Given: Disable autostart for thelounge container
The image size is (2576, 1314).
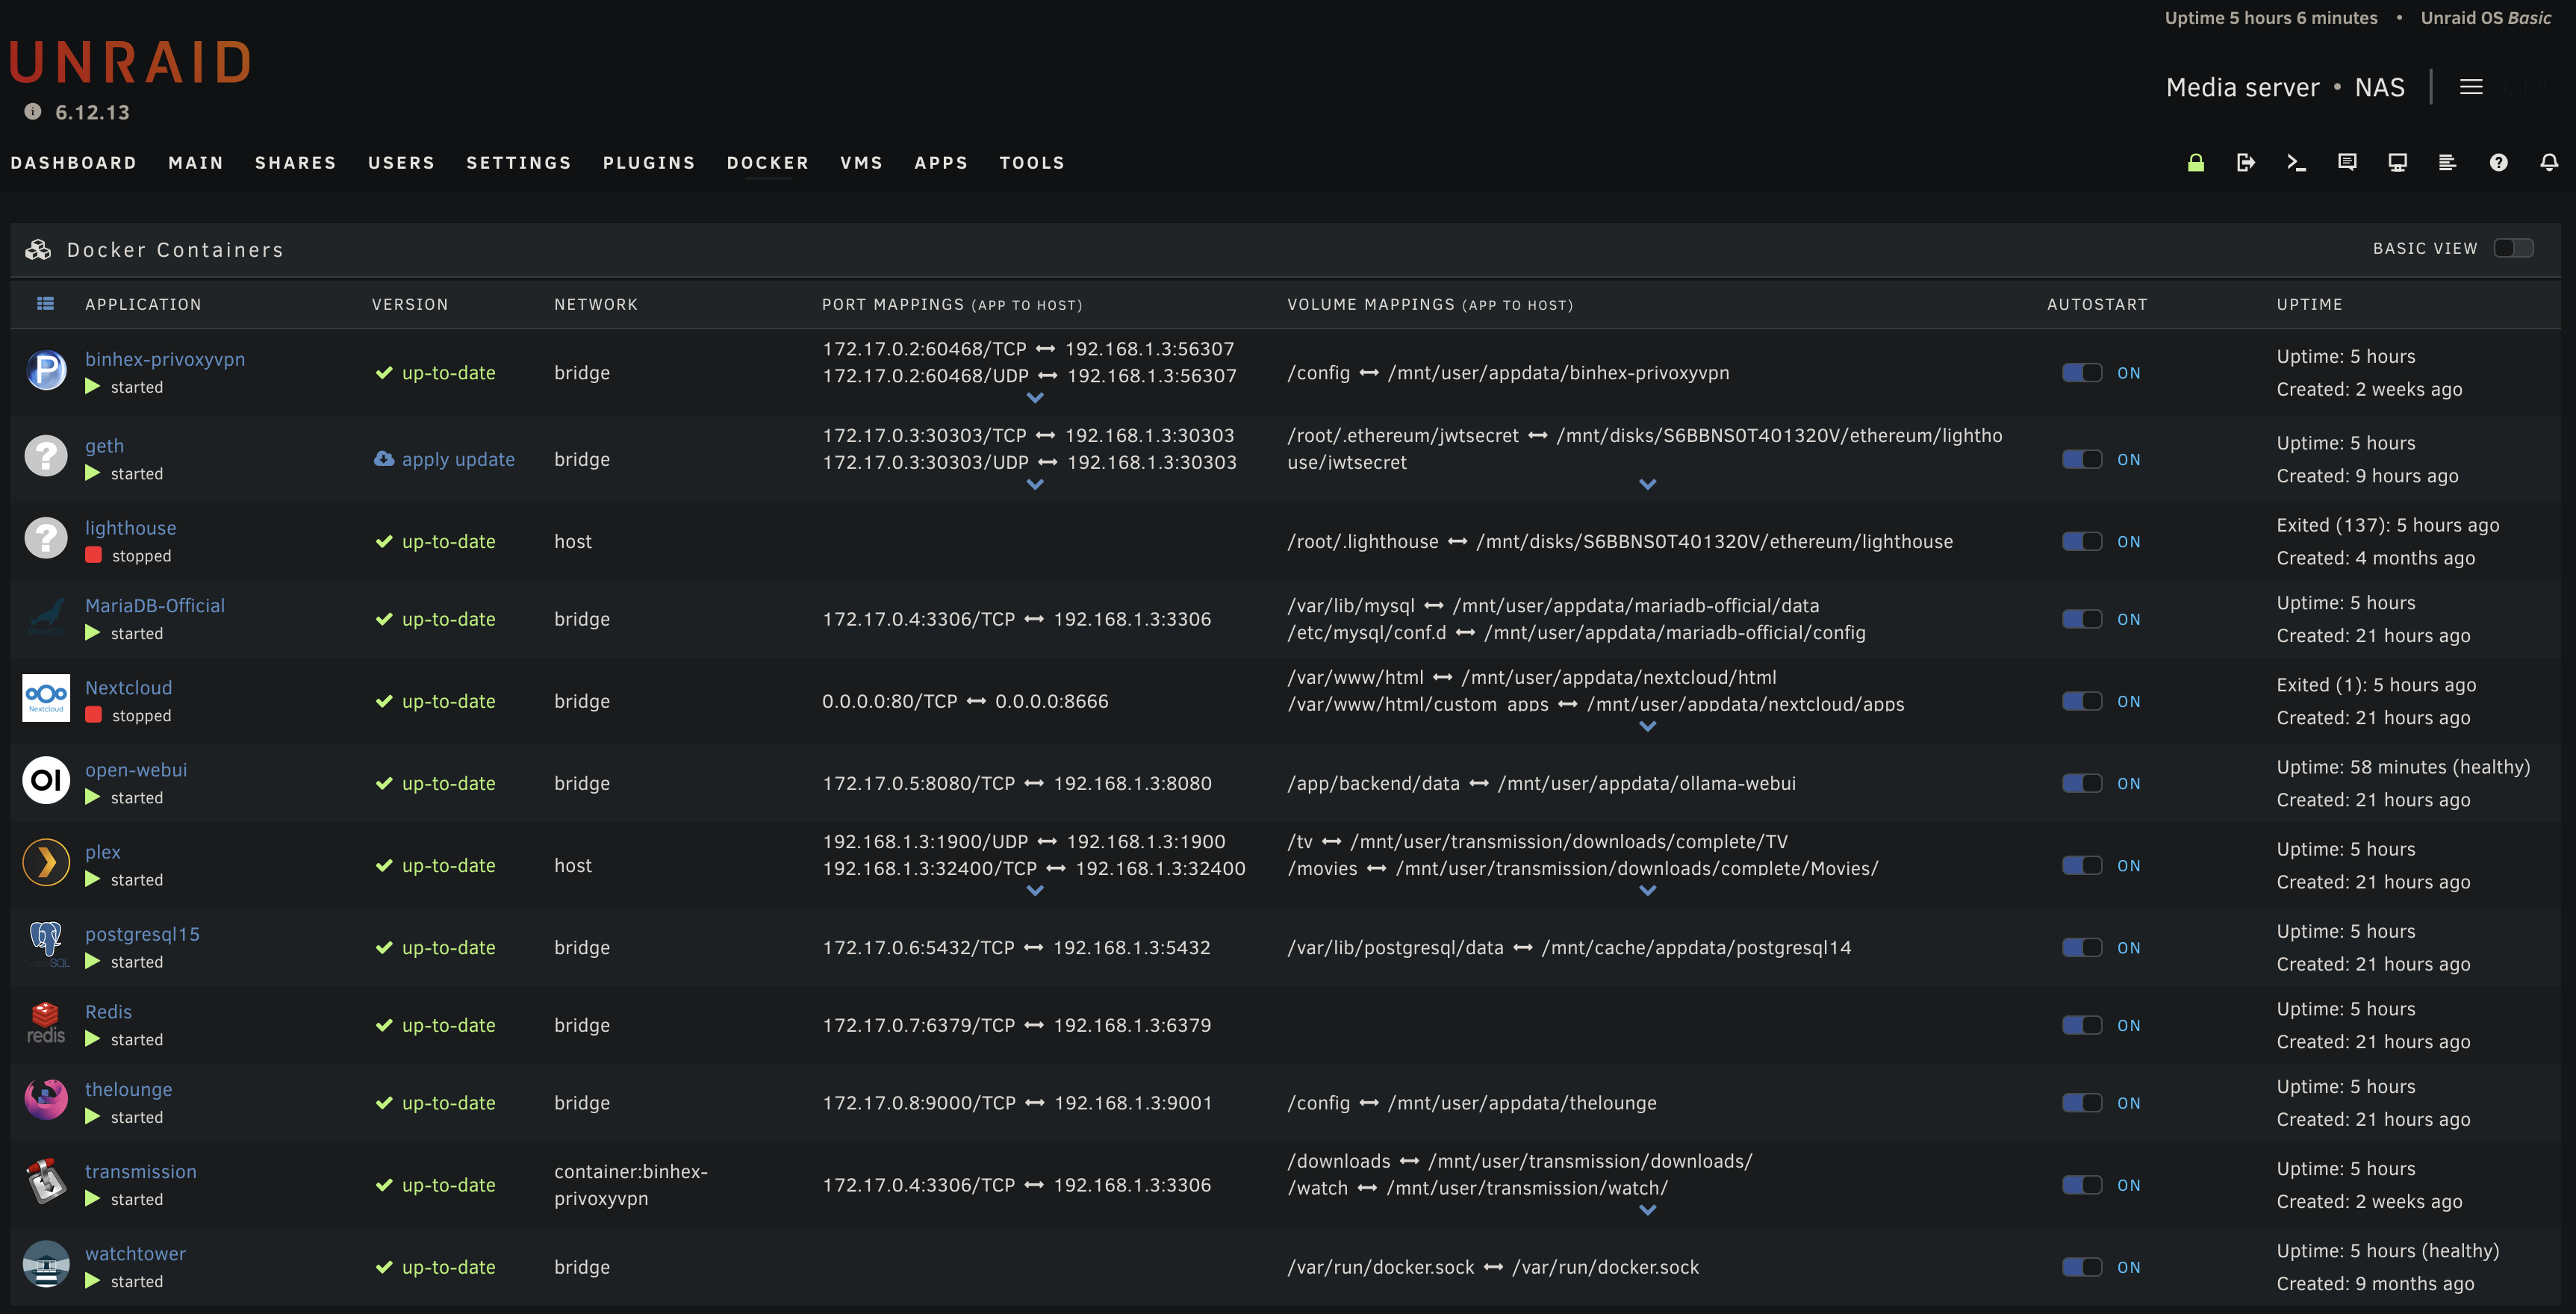Looking at the screenshot, I should pos(2082,1103).
